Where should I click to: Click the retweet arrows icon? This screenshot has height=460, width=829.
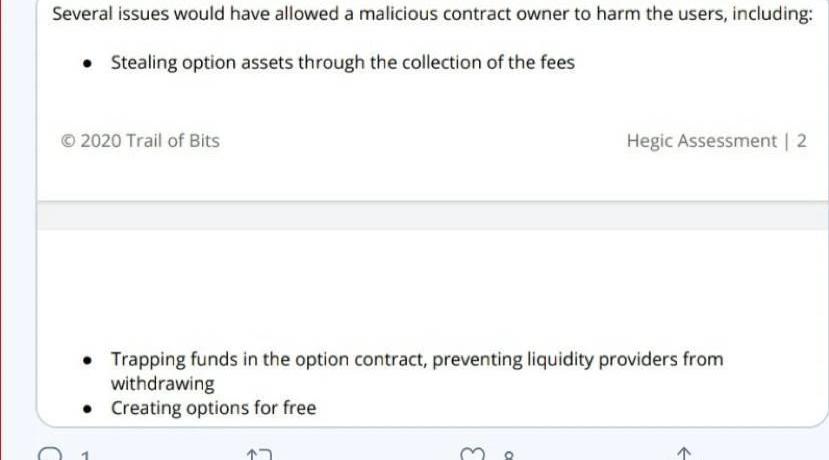tap(260, 454)
